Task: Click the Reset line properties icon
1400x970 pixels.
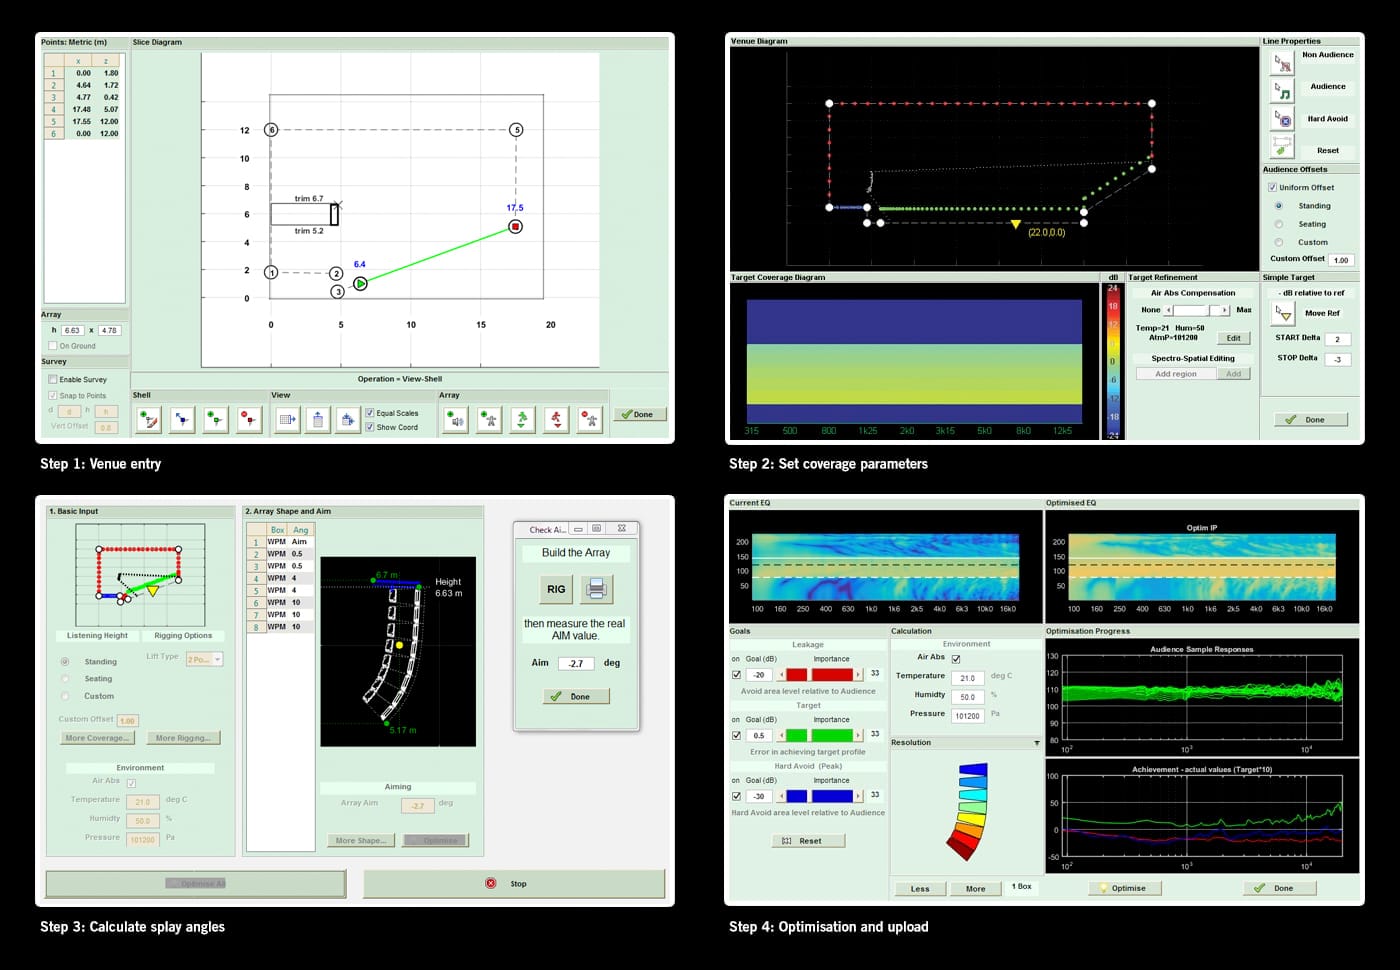Action: point(1282,148)
